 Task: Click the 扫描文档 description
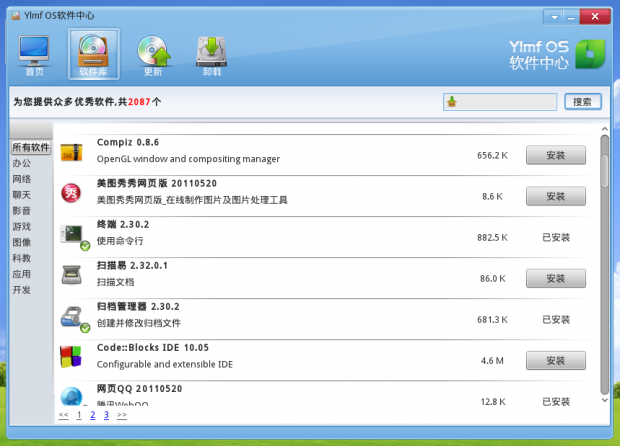click(x=115, y=282)
